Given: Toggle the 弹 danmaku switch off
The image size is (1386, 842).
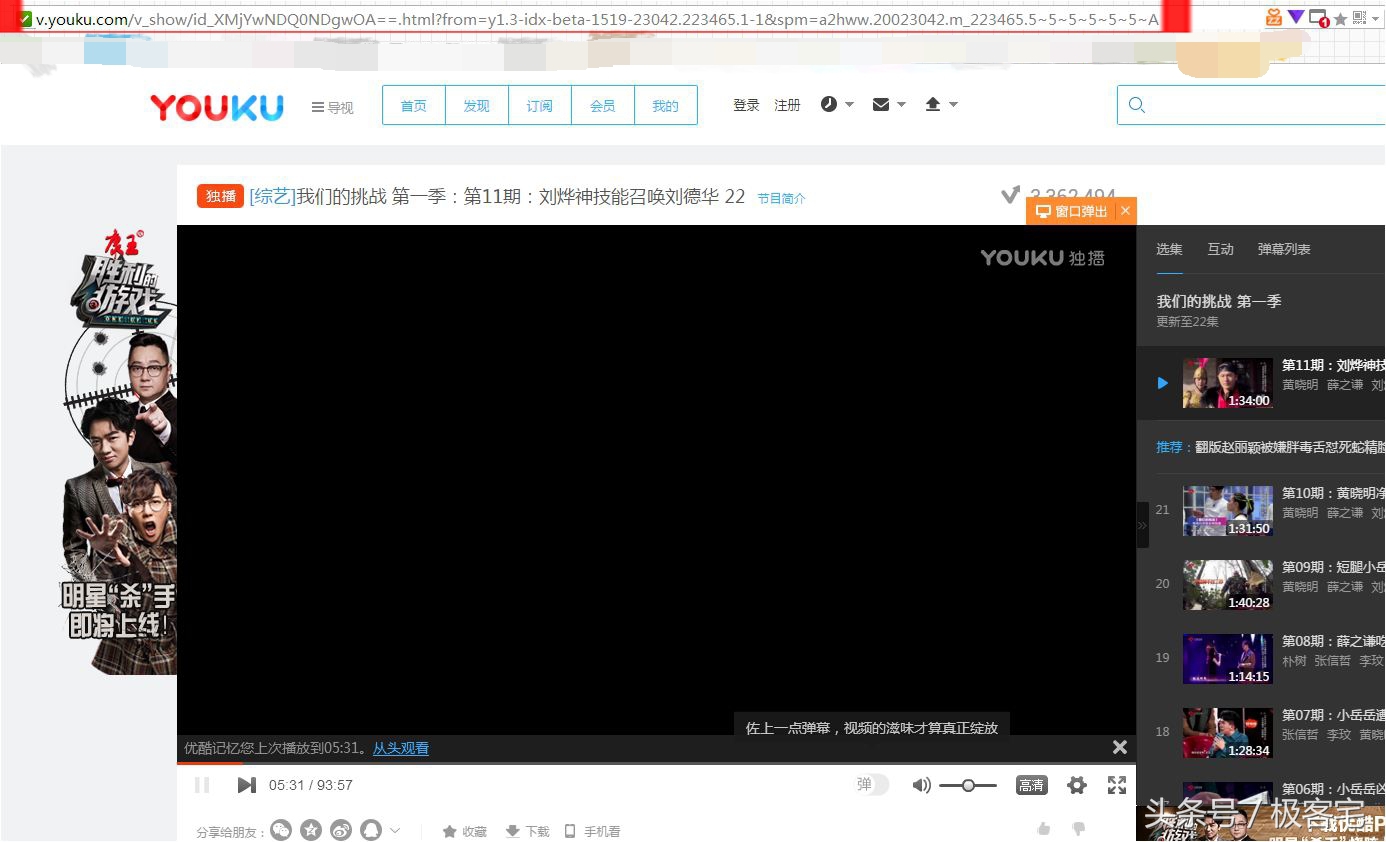Looking at the screenshot, I should click(871, 785).
